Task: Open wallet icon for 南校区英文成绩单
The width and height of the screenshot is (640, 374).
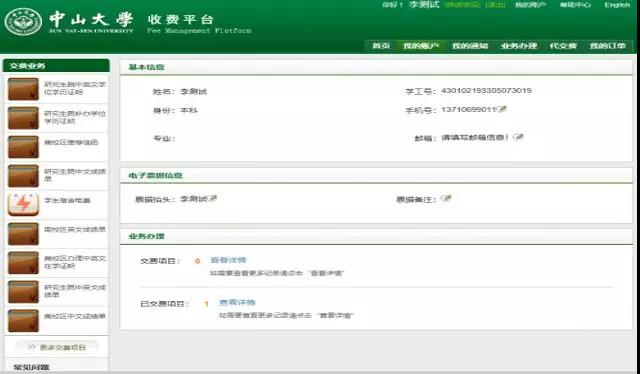Action: coord(23,234)
